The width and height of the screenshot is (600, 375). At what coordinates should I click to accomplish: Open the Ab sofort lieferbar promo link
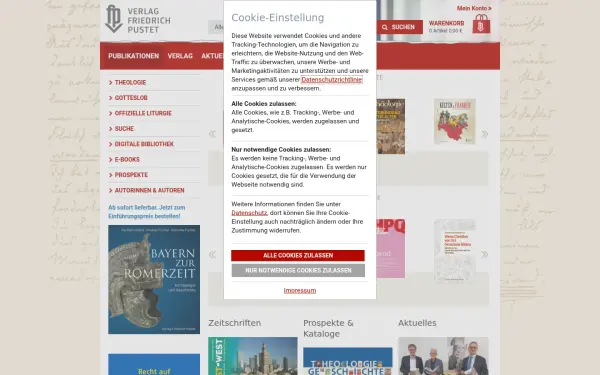pos(147,212)
